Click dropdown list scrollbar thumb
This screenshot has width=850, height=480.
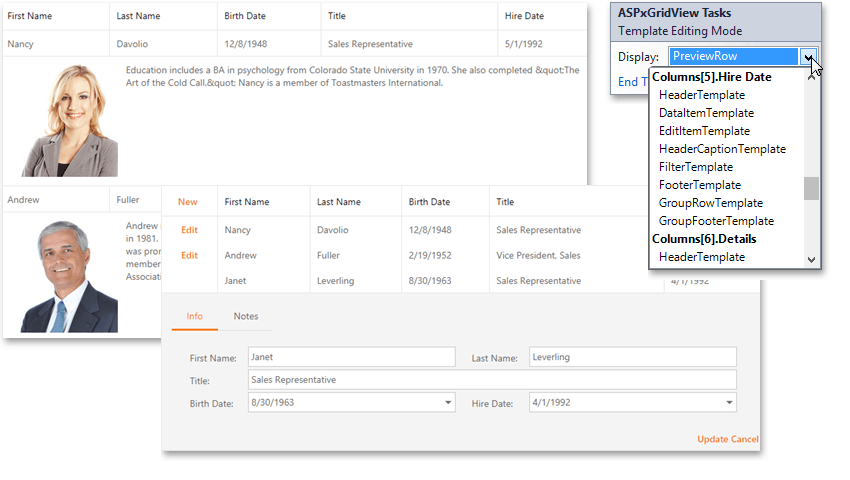[x=811, y=189]
